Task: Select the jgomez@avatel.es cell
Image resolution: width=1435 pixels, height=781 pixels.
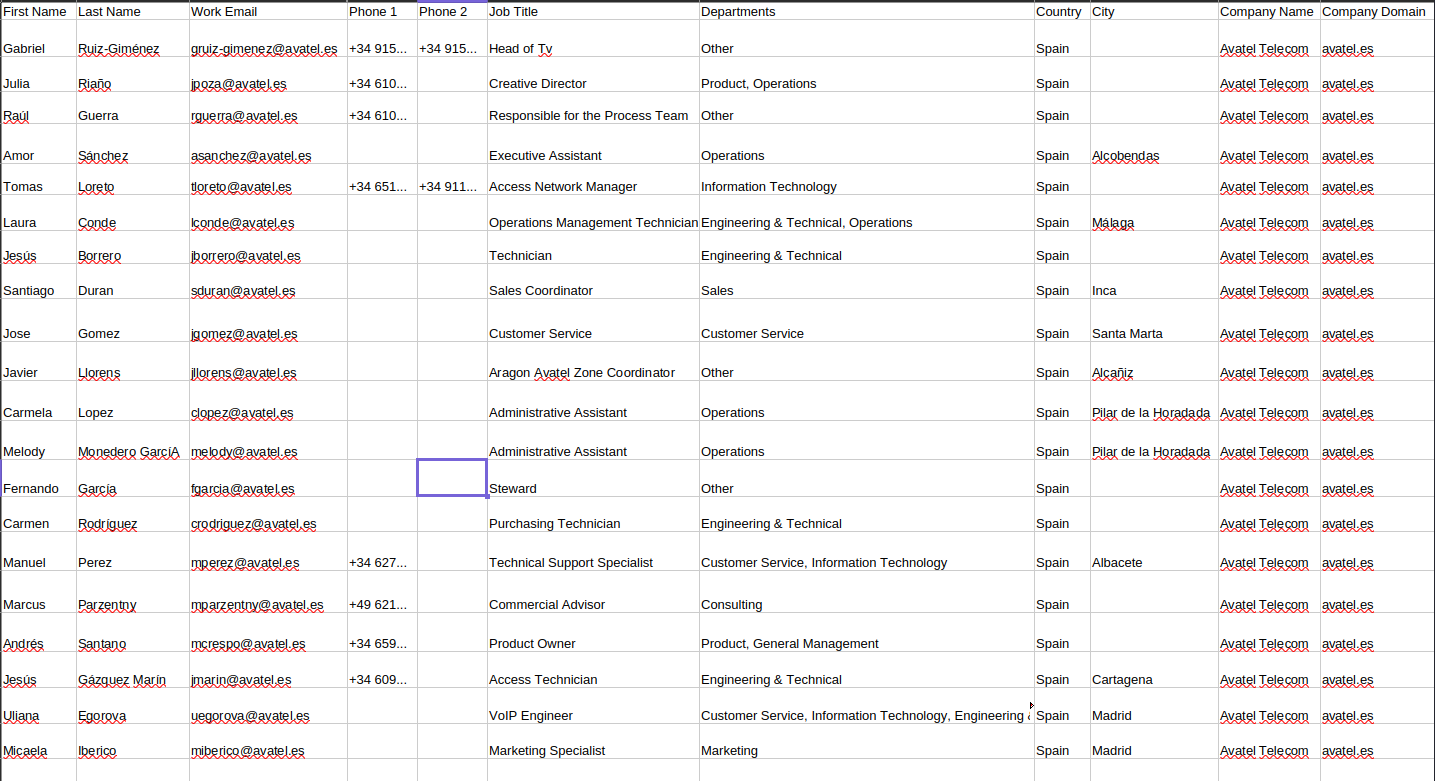Action: tap(268, 321)
